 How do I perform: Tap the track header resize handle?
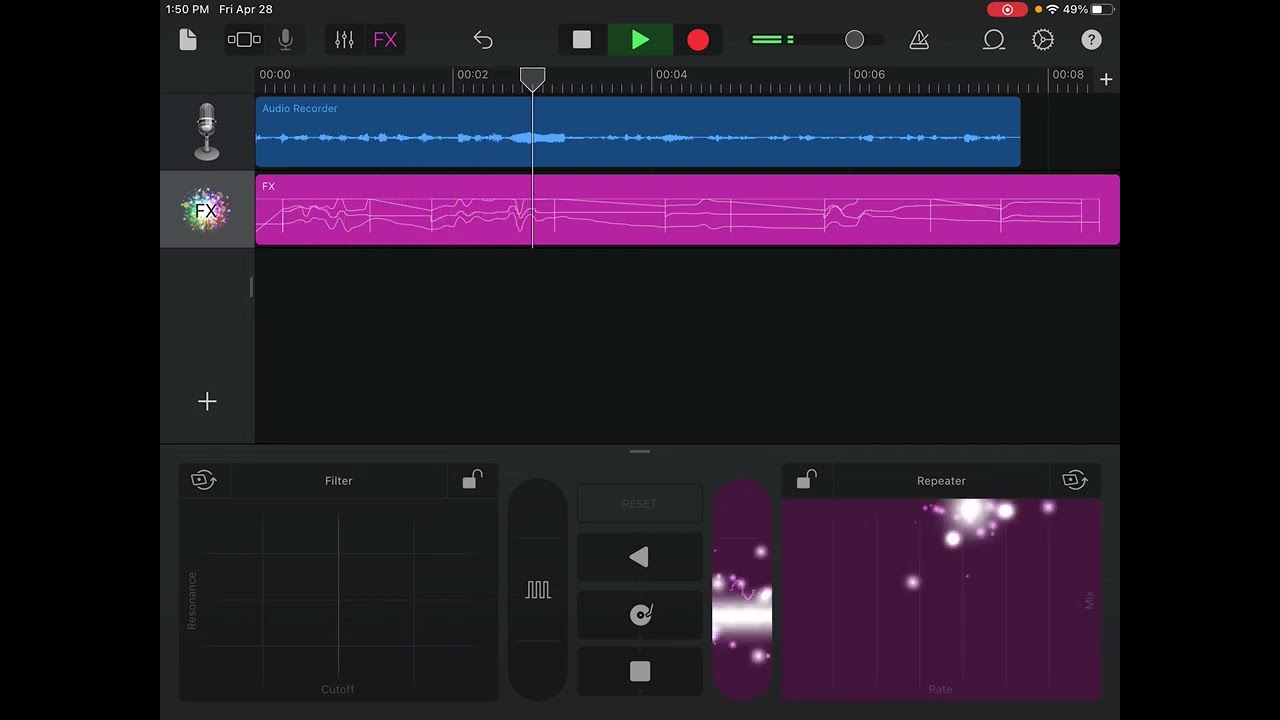tap(251, 287)
